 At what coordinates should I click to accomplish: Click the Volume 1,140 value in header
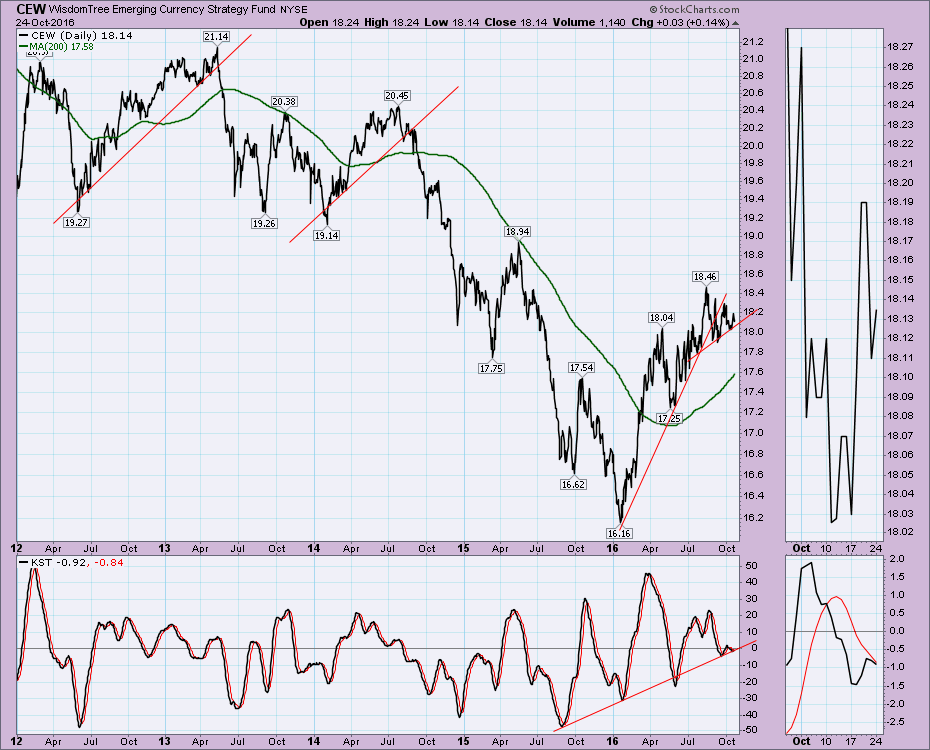589,23
